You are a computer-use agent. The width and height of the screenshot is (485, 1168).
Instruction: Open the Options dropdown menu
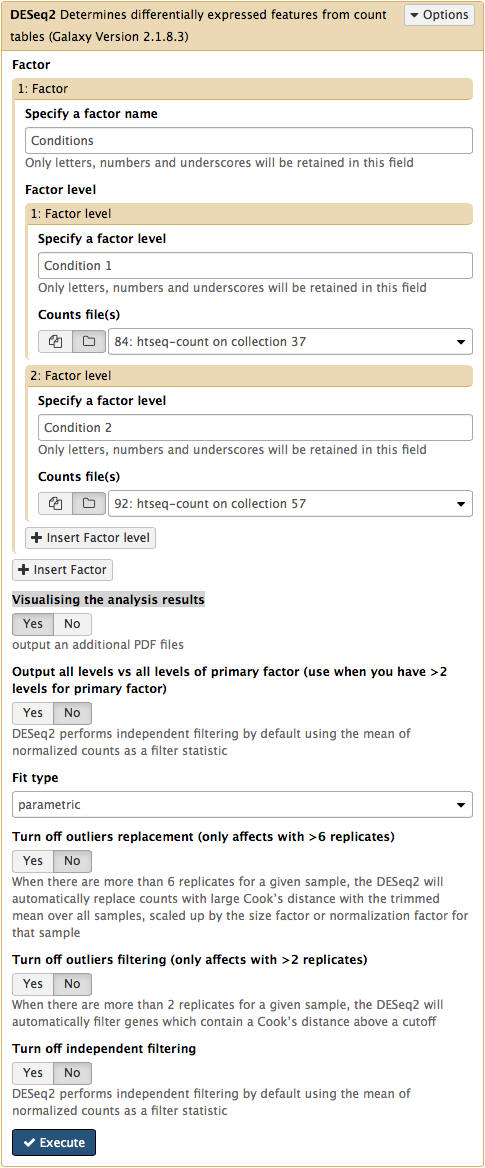click(x=439, y=15)
